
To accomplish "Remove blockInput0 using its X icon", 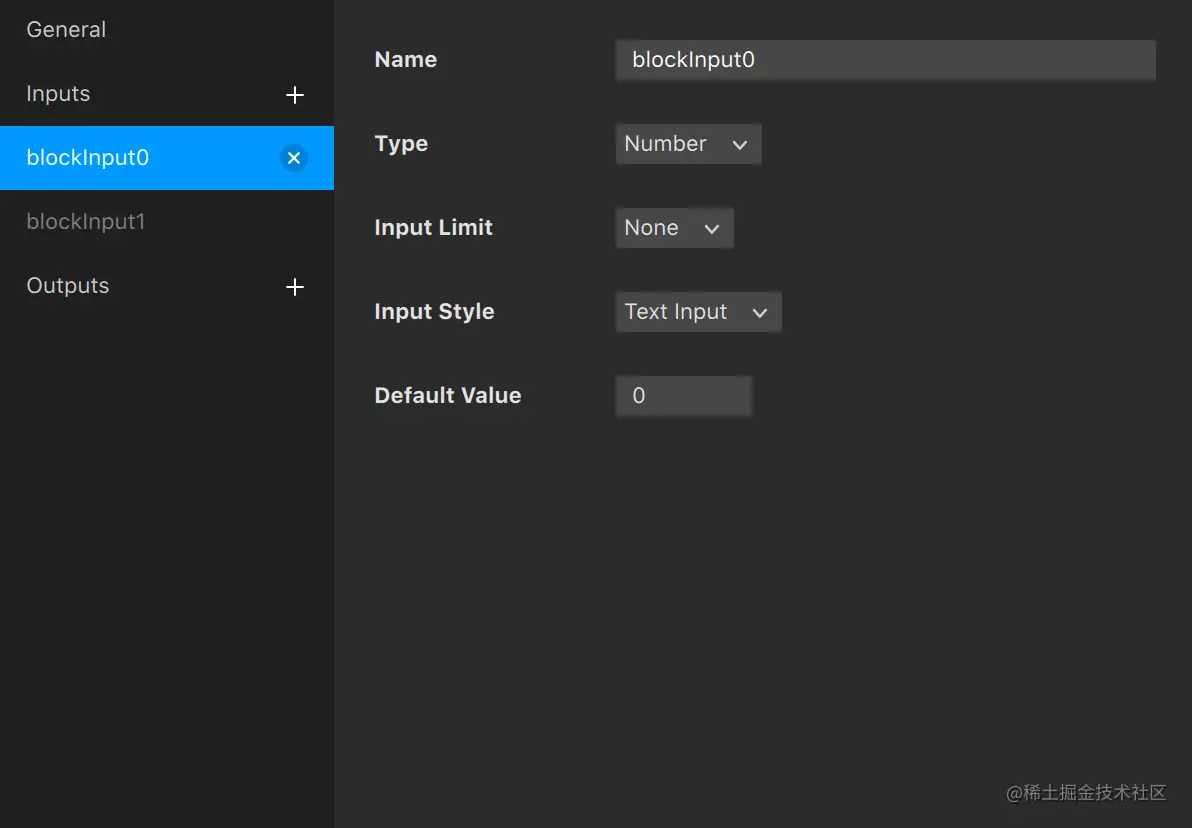I will pos(294,158).
